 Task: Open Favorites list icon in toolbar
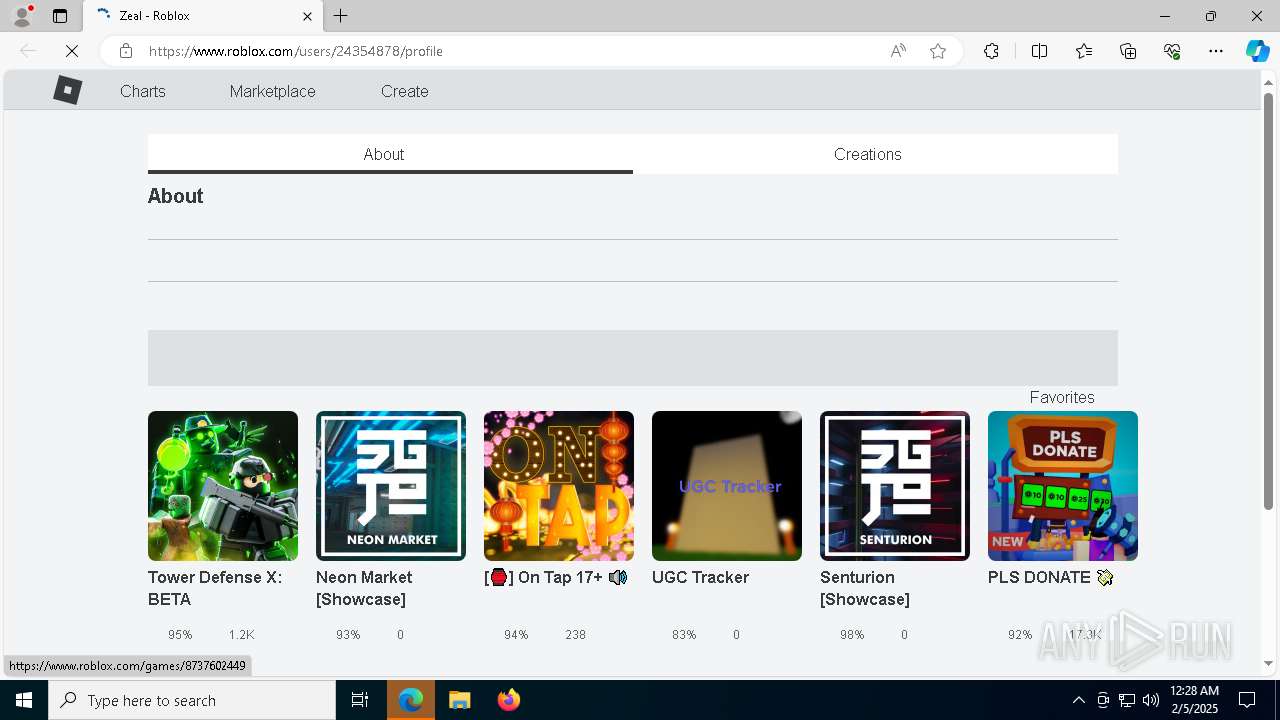click(x=1084, y=51)
